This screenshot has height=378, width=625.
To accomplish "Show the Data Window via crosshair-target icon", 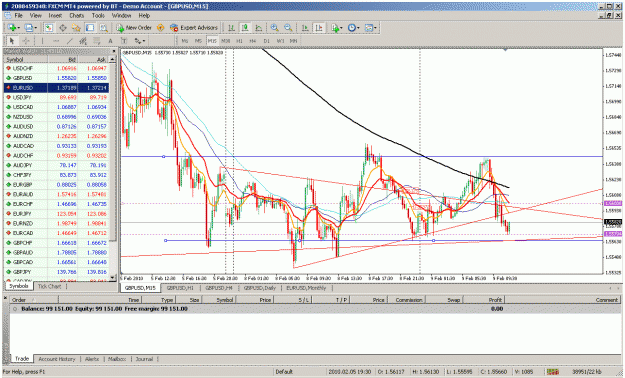I will pos(63,28).
